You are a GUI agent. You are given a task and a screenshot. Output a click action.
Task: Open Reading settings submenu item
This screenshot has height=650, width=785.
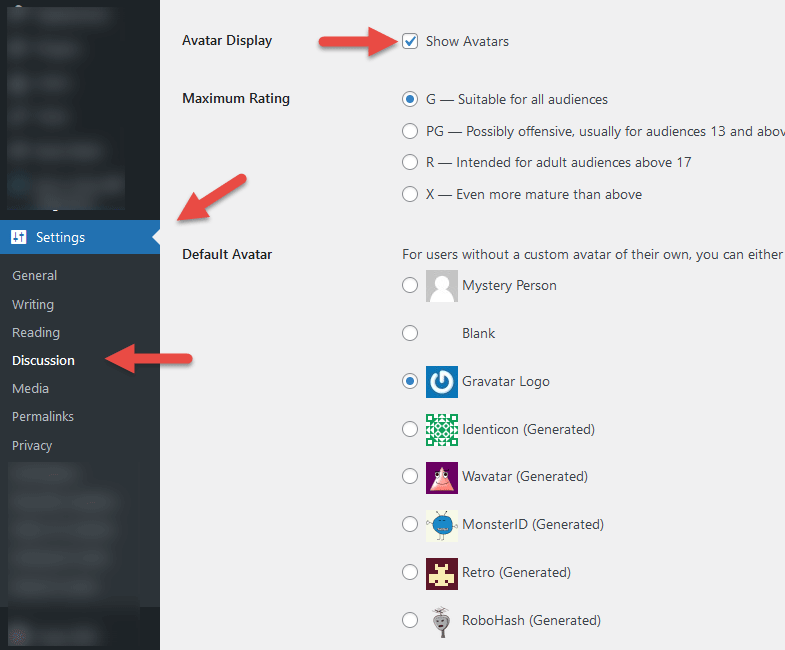[36, 333]
